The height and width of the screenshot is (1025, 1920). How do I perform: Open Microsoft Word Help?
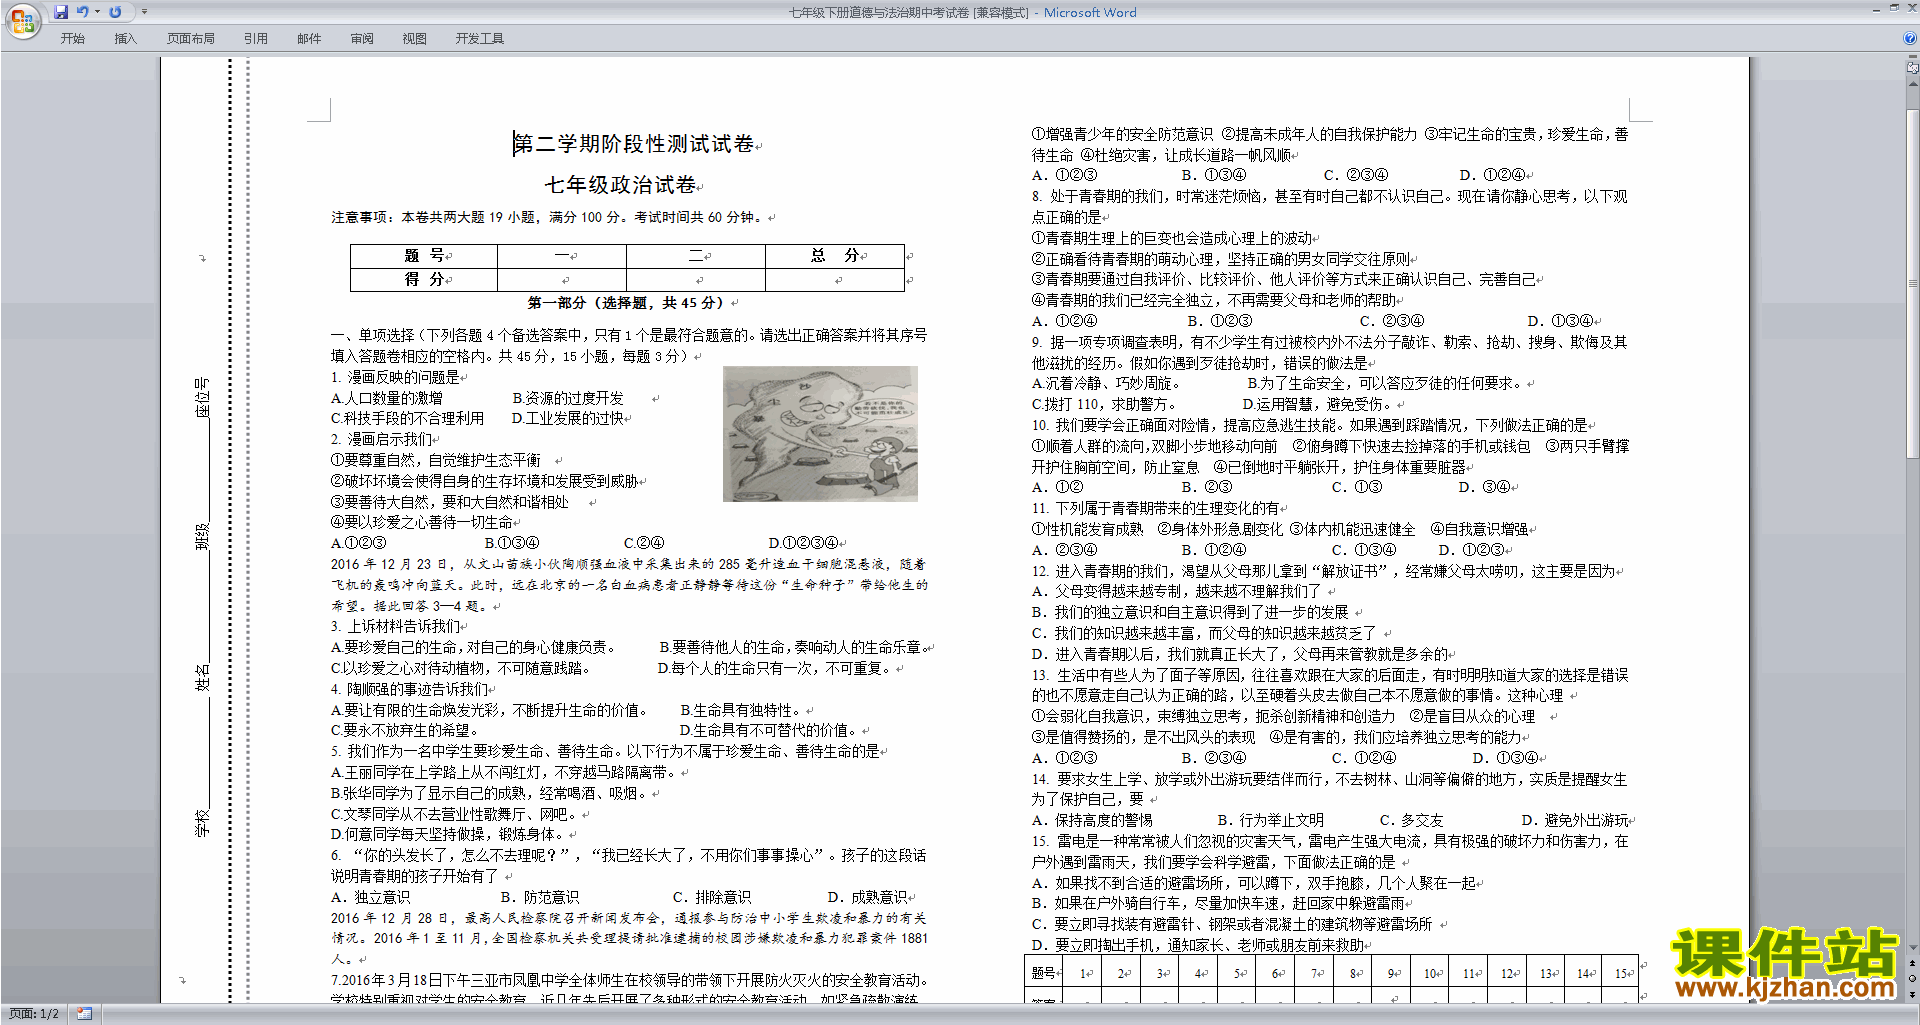click(x=1910, y=38)
